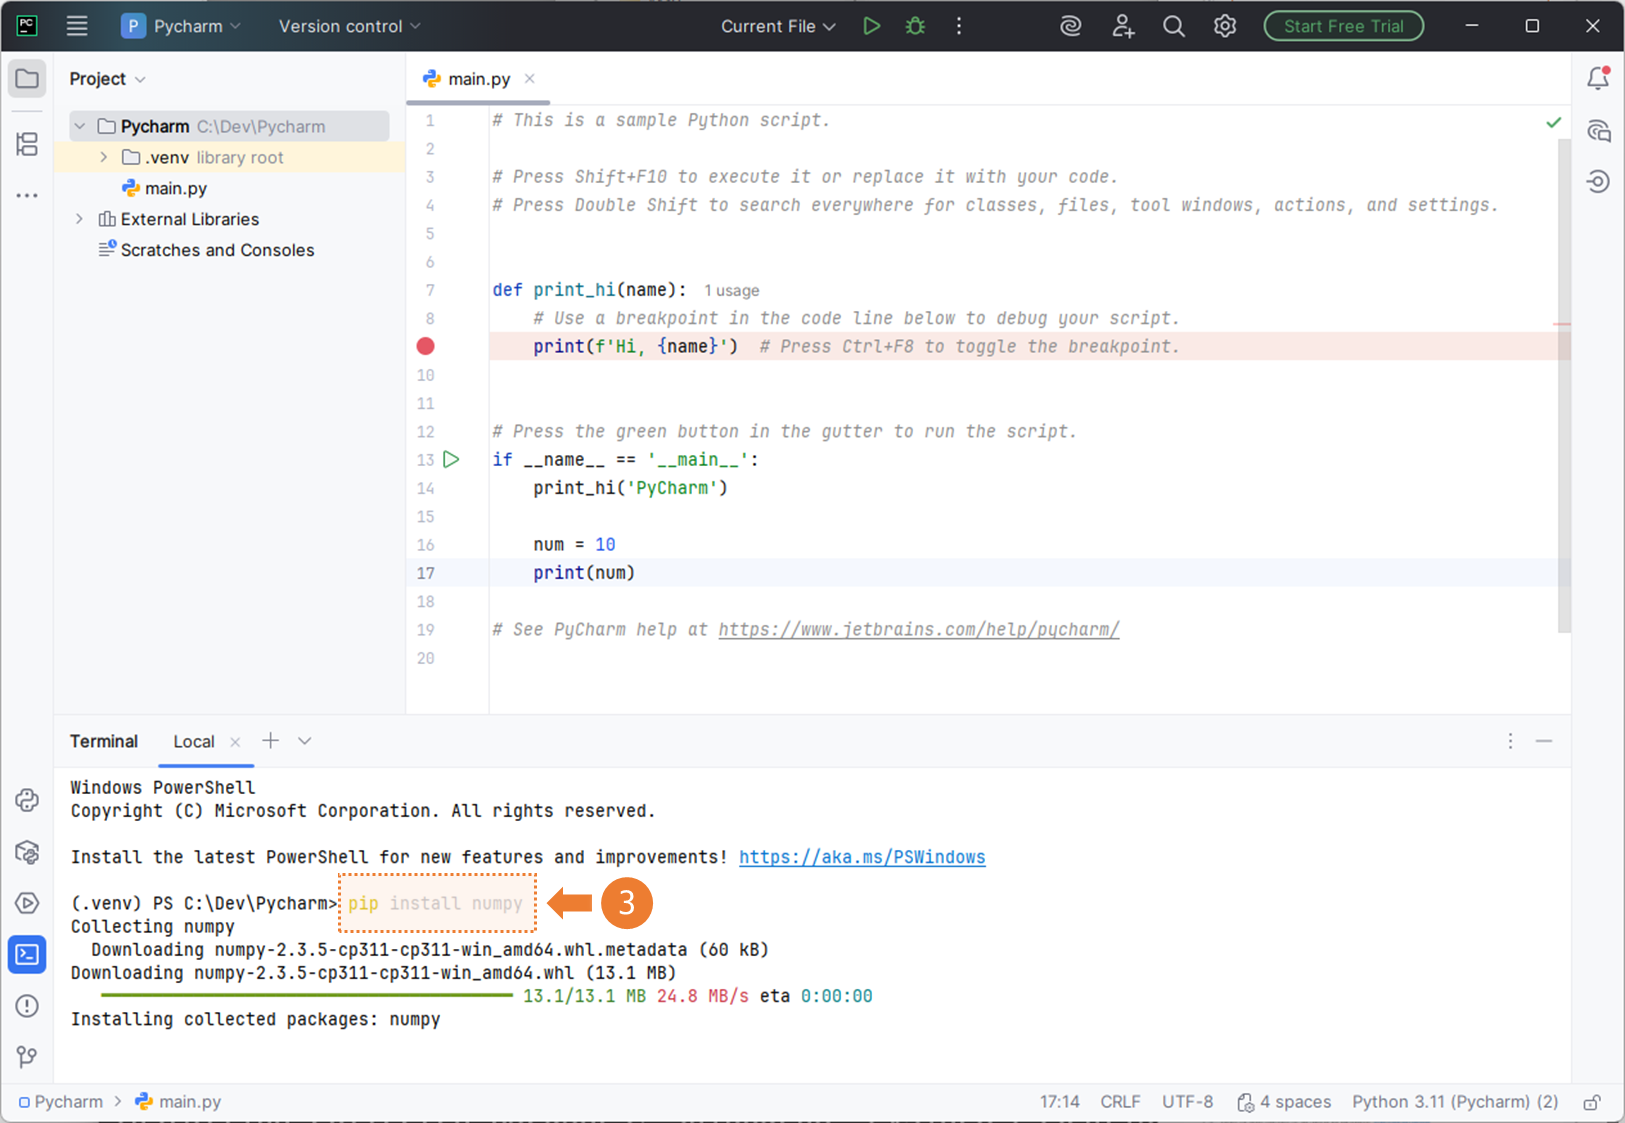Open the main hamburger menu
Viewport: 1625px width, 1123px height.
click(77, 26)
